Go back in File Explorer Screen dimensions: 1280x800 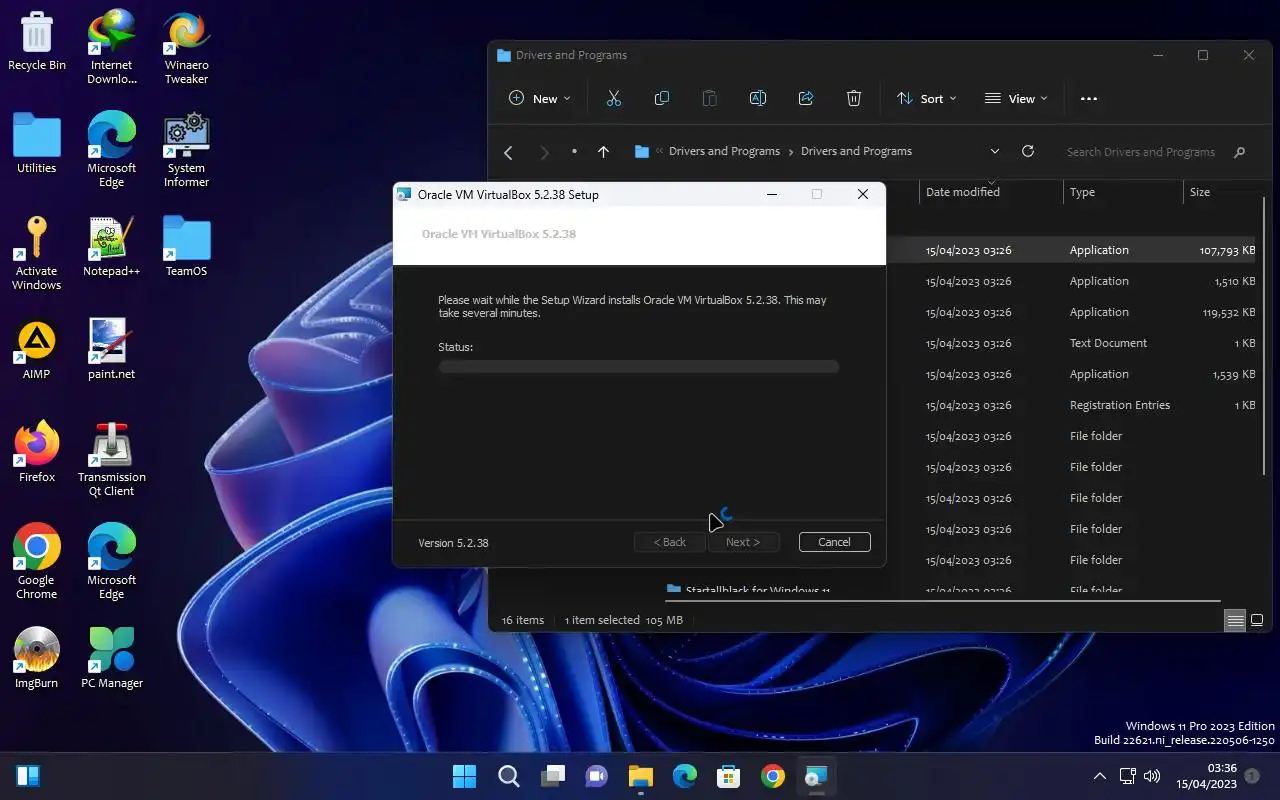tap(508, 152)
